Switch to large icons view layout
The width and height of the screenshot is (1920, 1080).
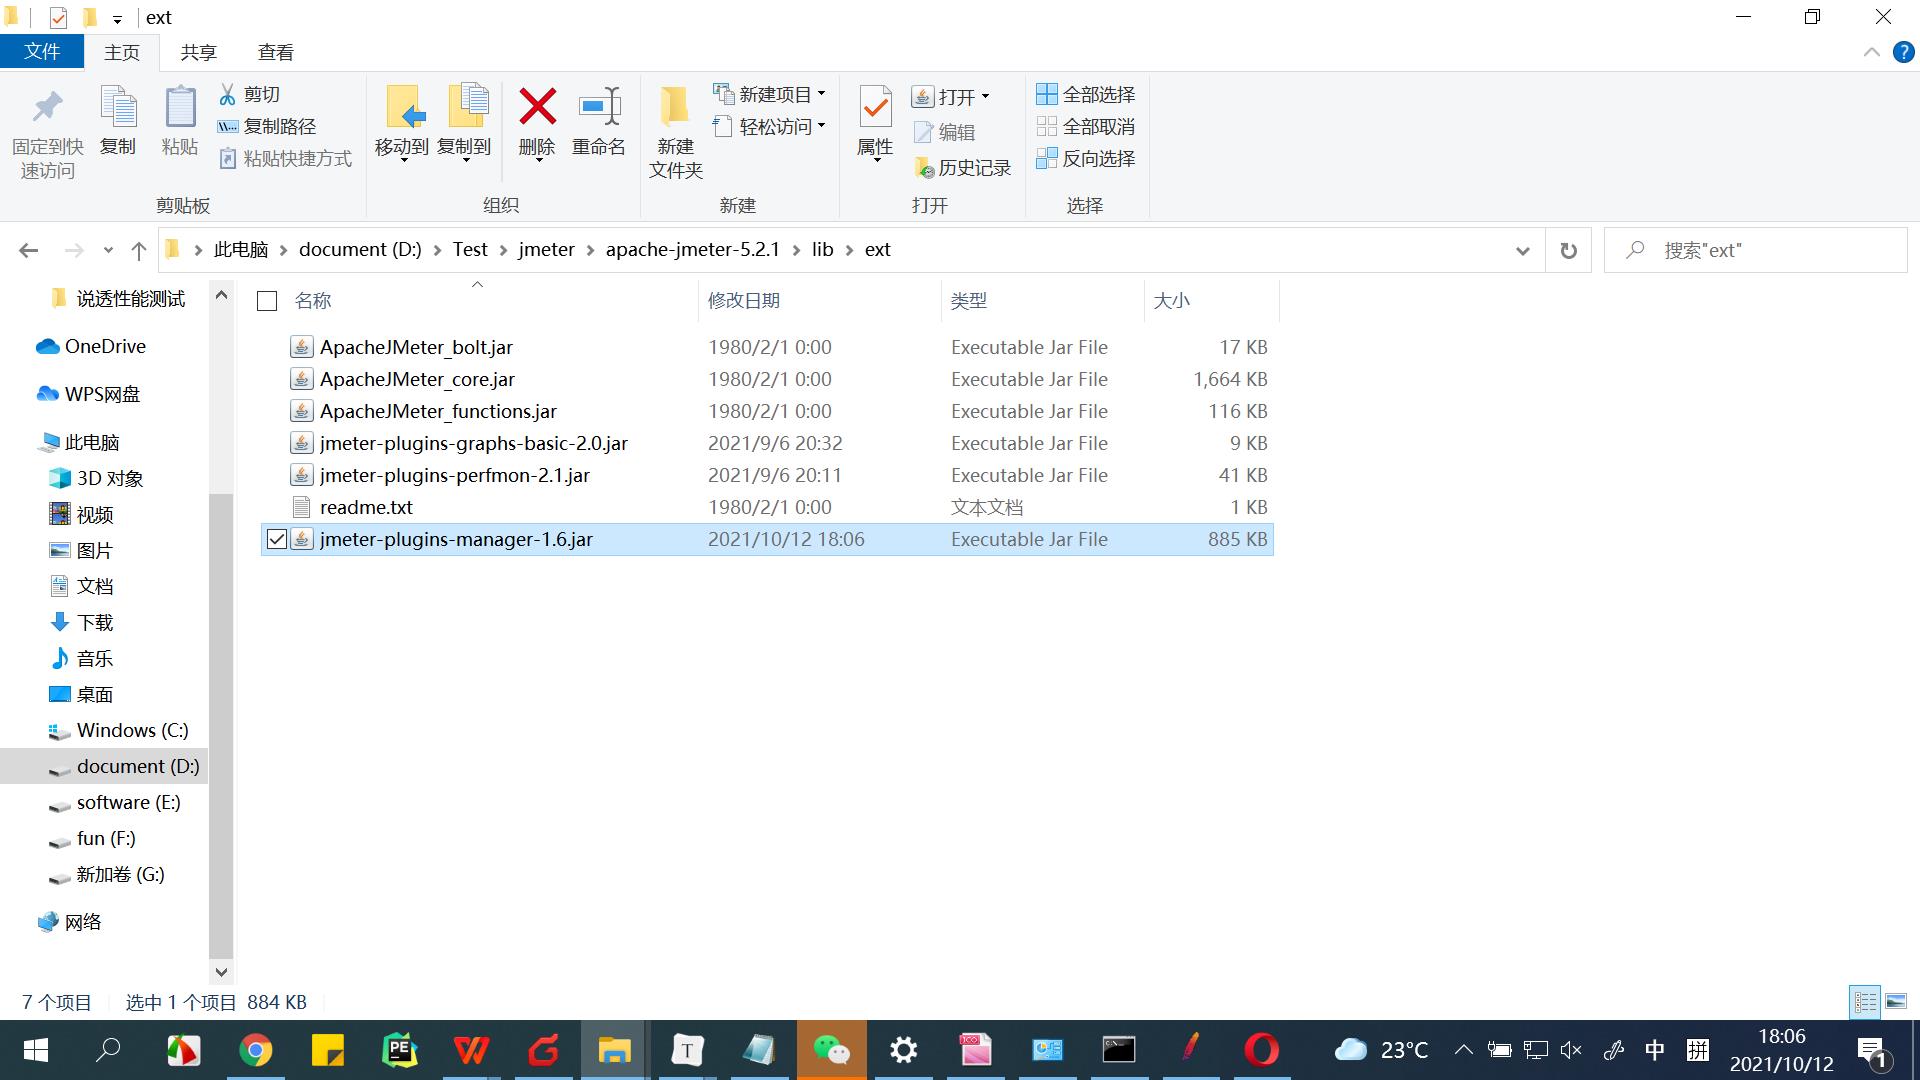[1896, 1001]
